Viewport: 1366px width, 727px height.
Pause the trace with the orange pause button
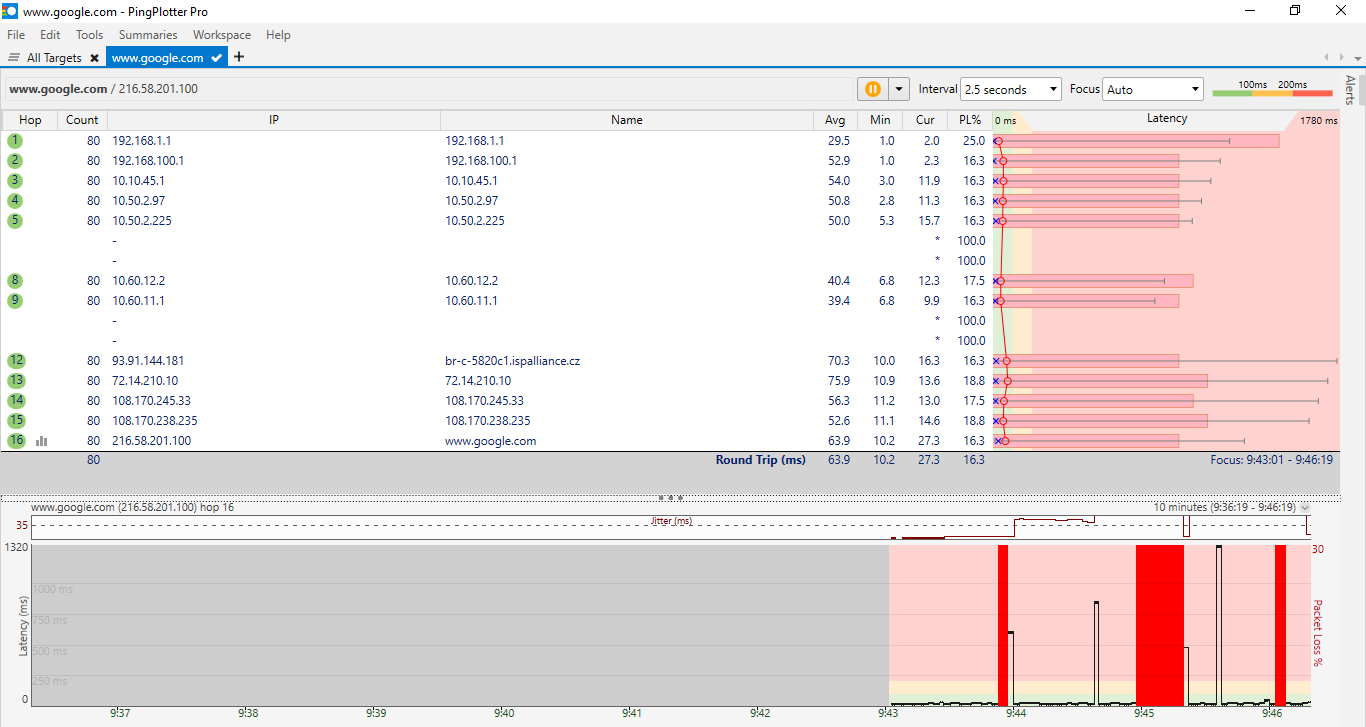pos(872,89)
